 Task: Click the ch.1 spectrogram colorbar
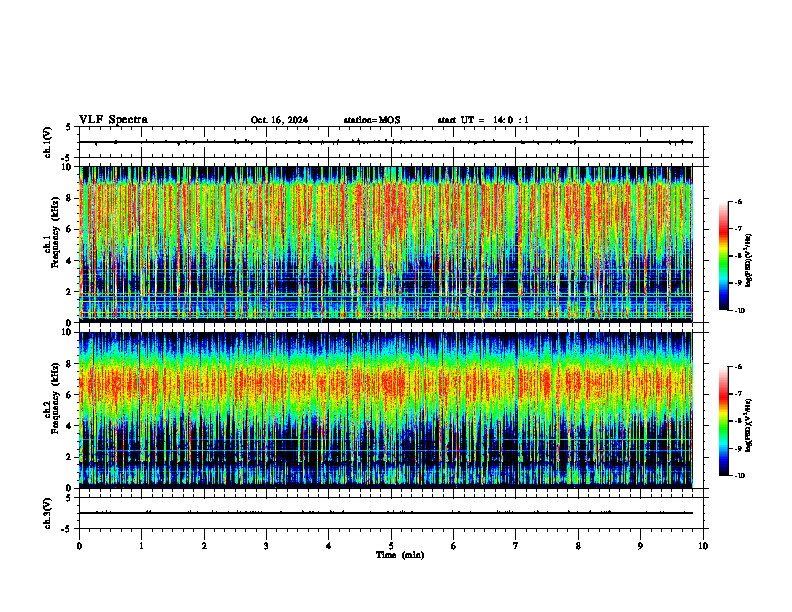[723, 256]
